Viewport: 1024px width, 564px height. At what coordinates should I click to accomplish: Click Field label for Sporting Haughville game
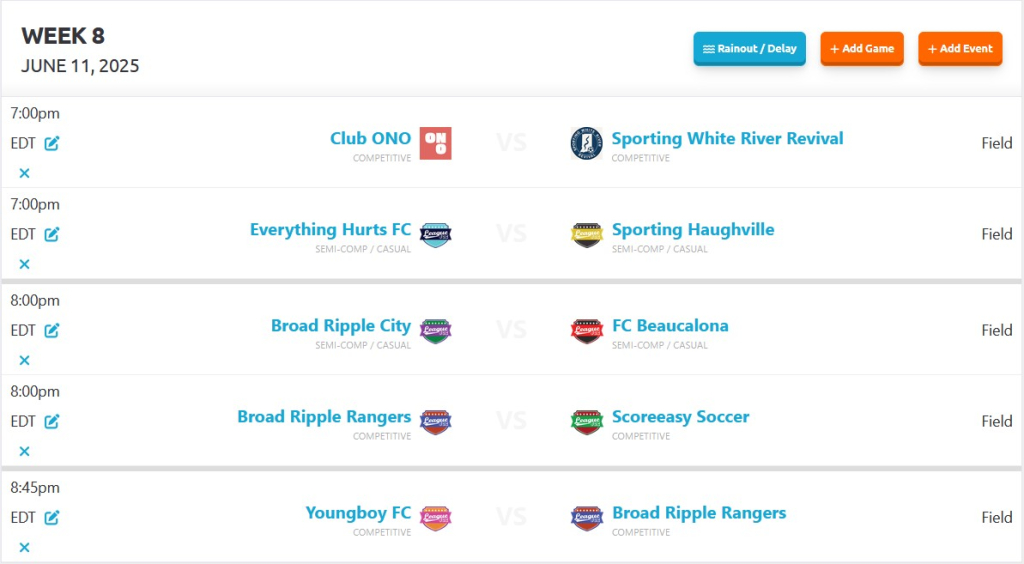point(997,234)
